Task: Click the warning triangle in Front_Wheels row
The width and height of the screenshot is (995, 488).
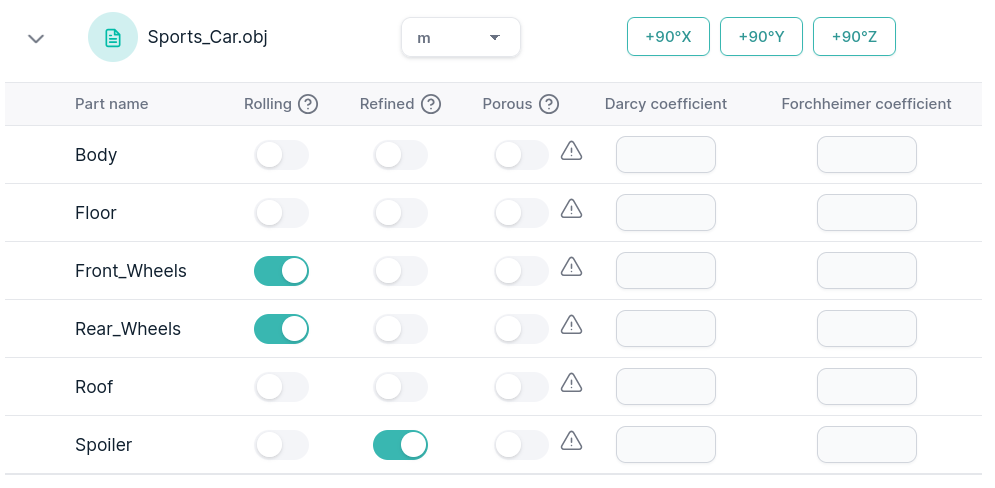Action: 571,267
